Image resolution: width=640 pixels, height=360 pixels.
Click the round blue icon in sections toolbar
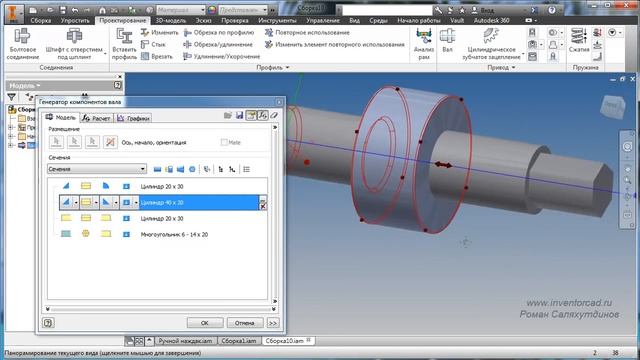point(192,169)
